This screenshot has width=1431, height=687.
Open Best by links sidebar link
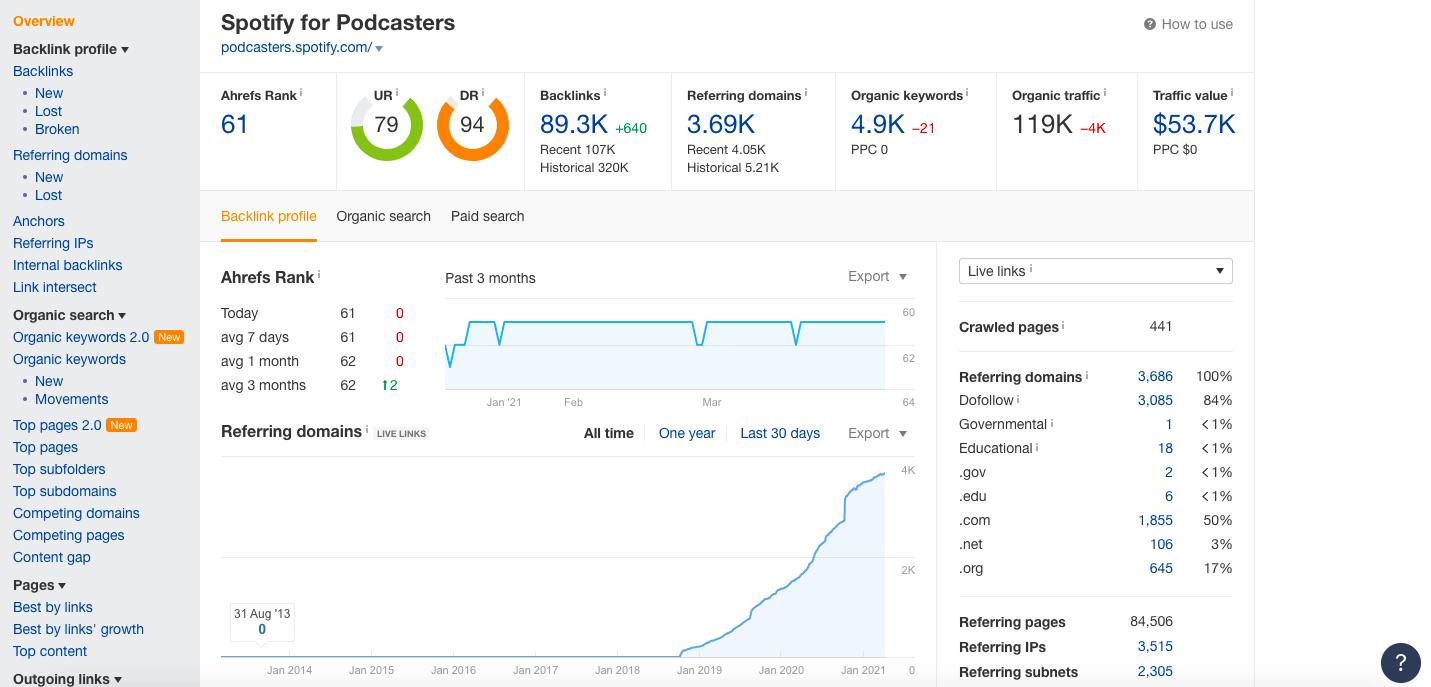click(x=53, y=607)
